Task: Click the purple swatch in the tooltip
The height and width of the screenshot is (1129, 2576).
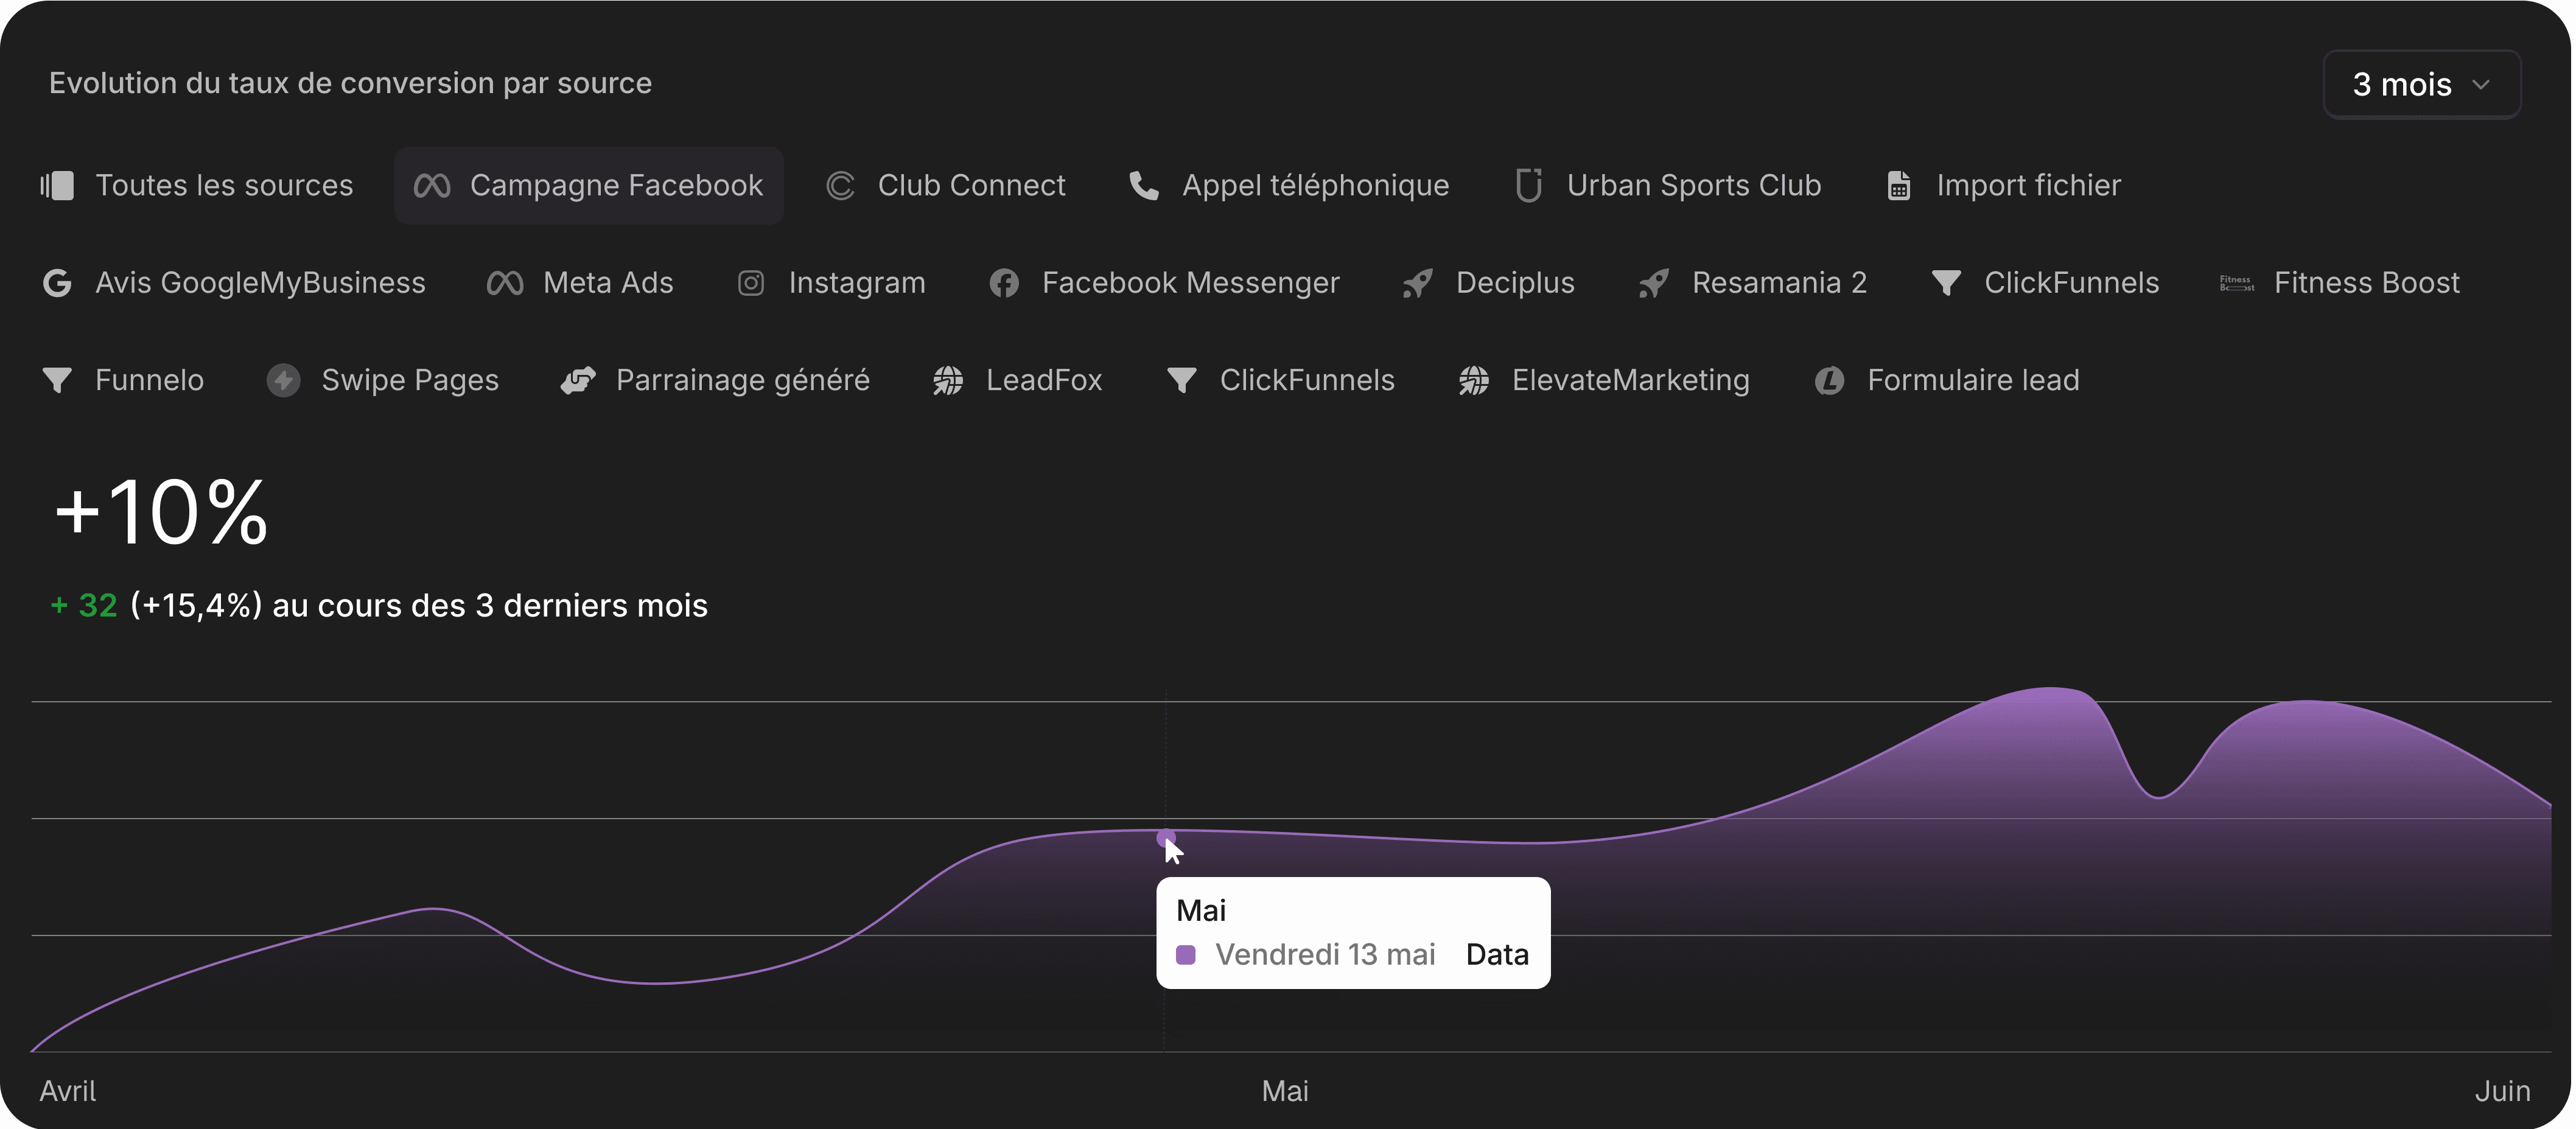Action: pos(1186,954)
